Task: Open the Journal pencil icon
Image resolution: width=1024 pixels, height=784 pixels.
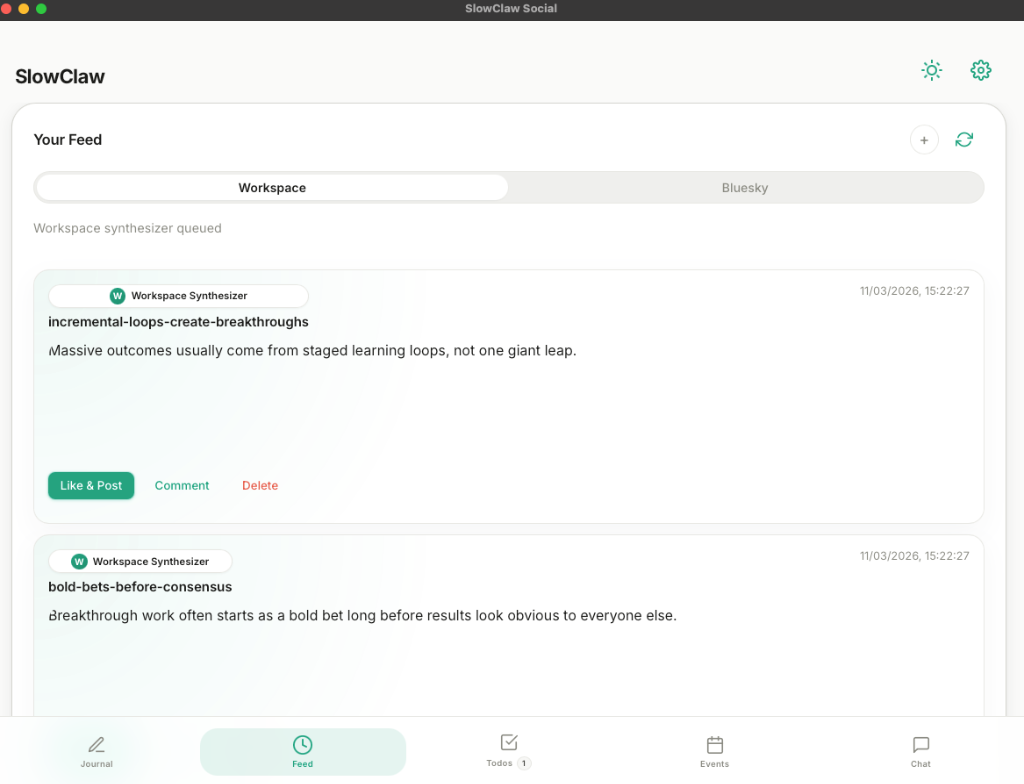Action: tap(97, 745)
